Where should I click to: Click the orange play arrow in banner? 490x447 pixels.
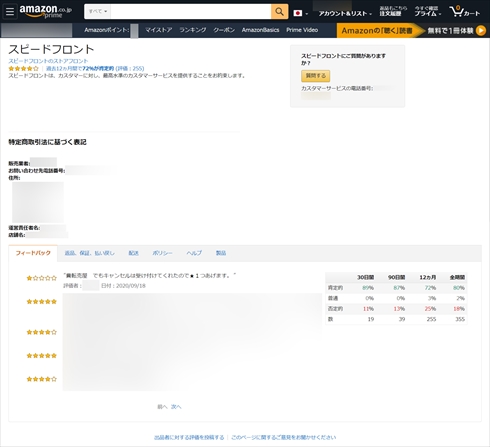tap(481, 30)
